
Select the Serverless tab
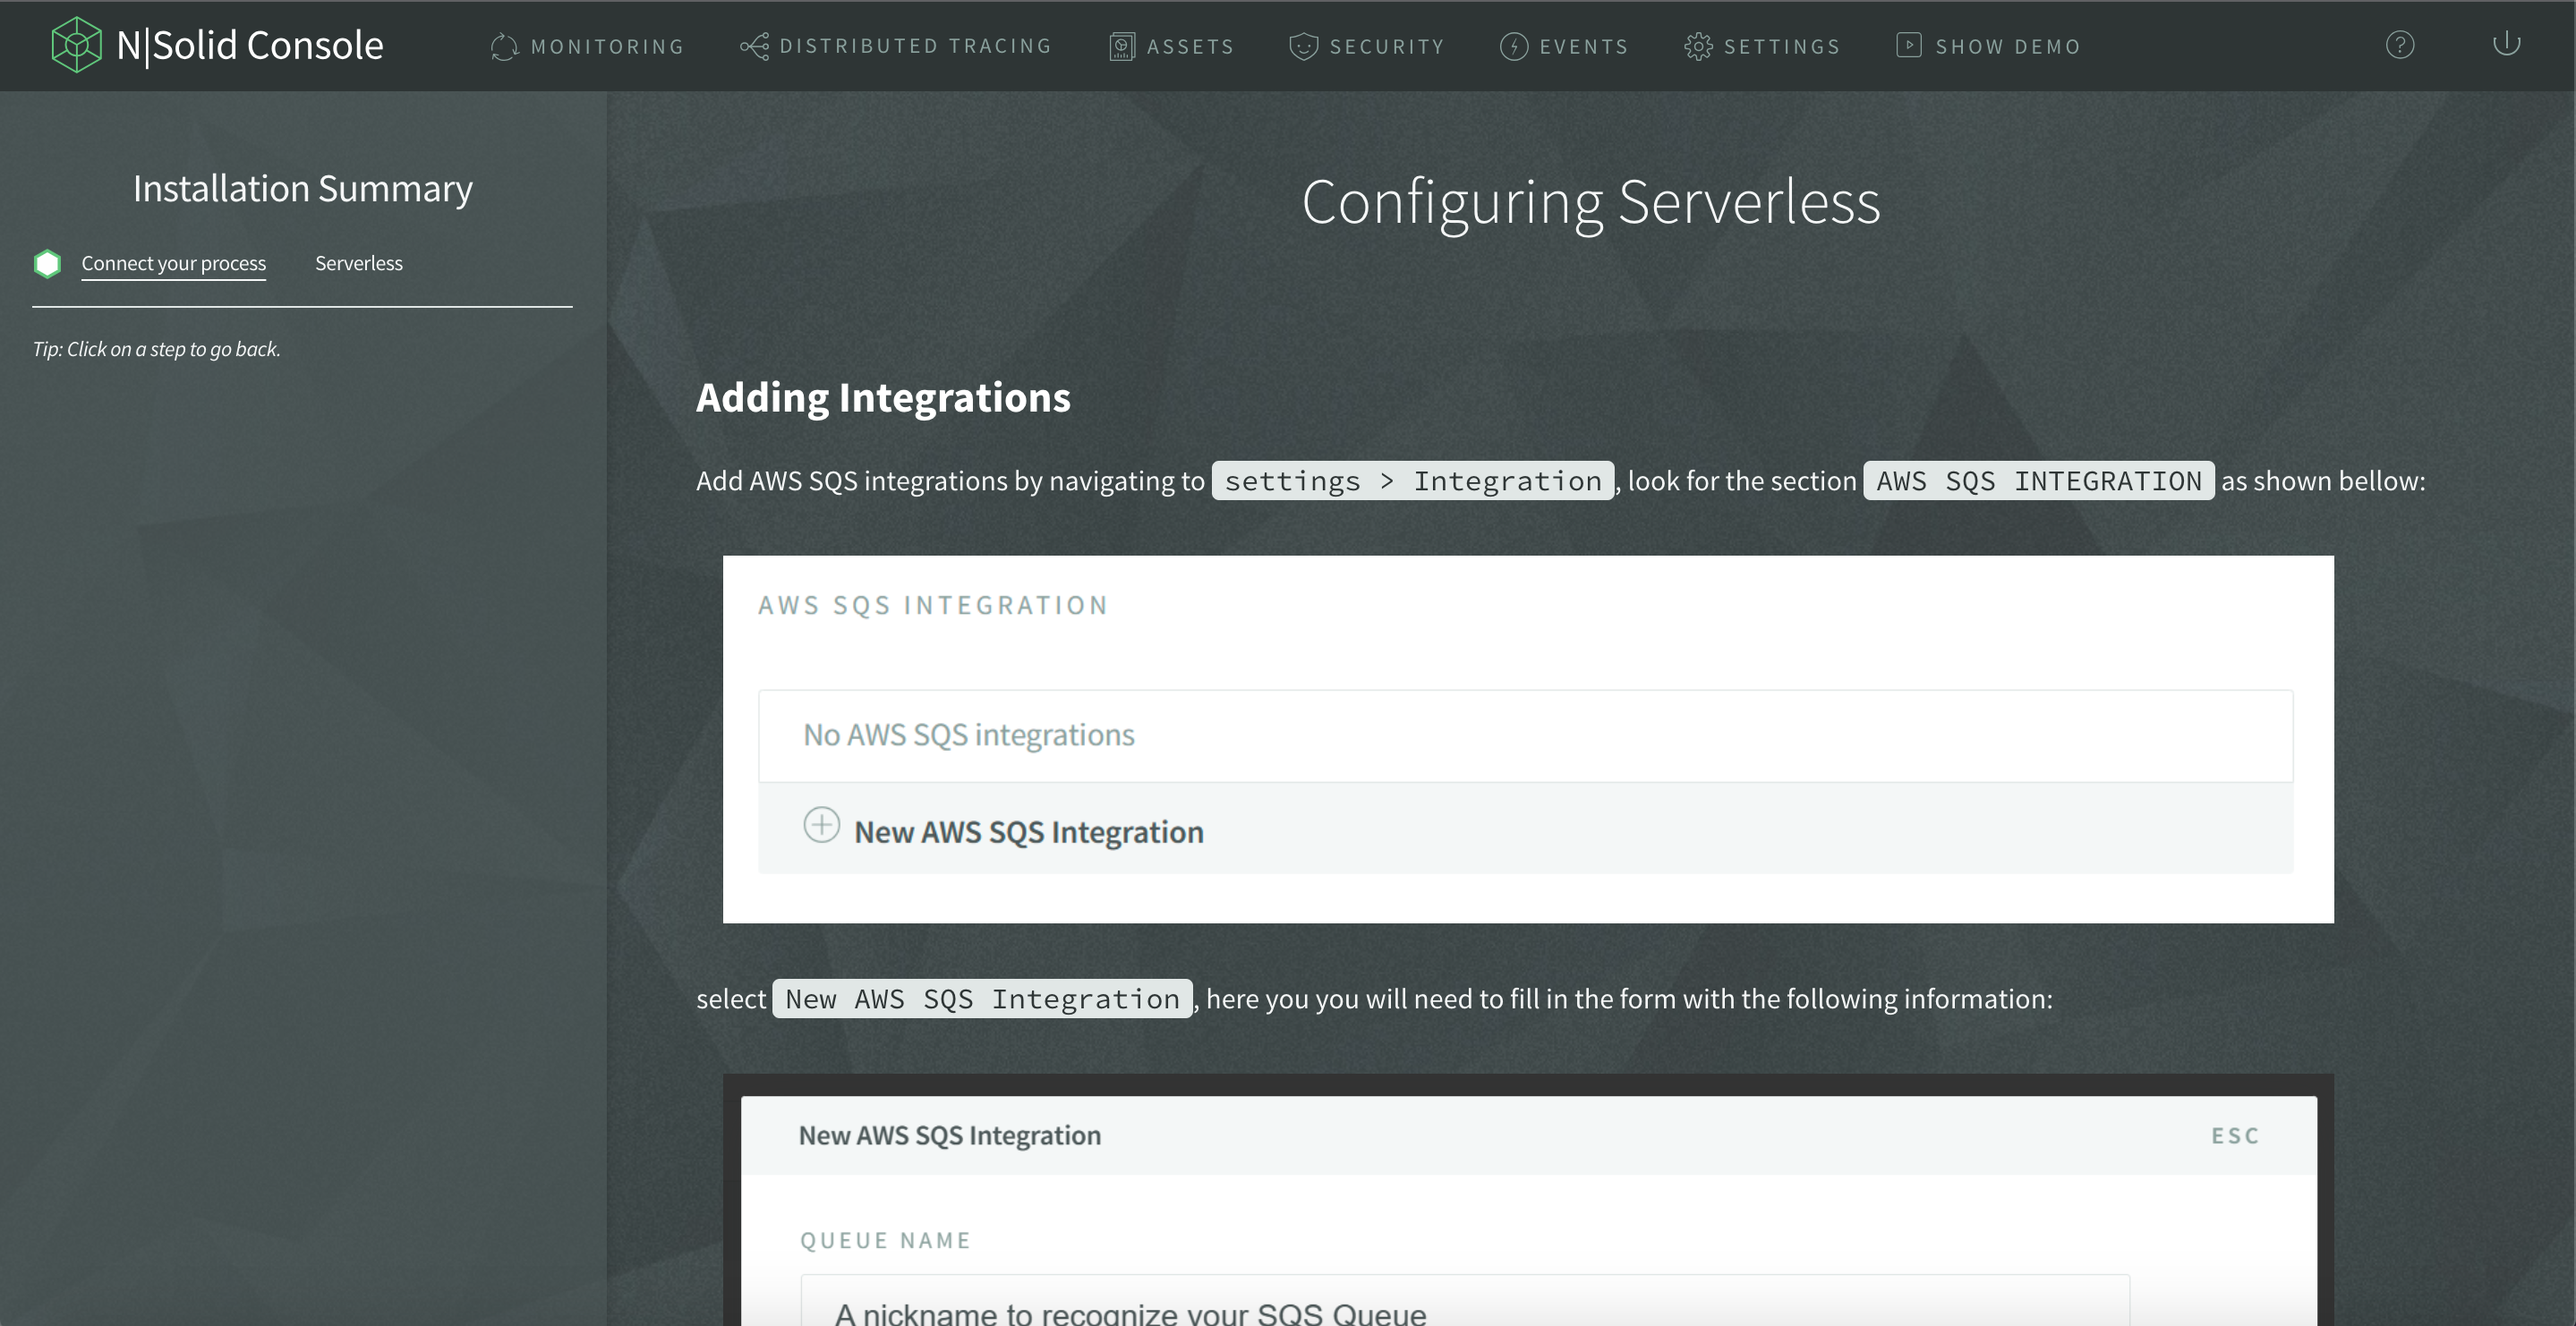click(357, 262)
